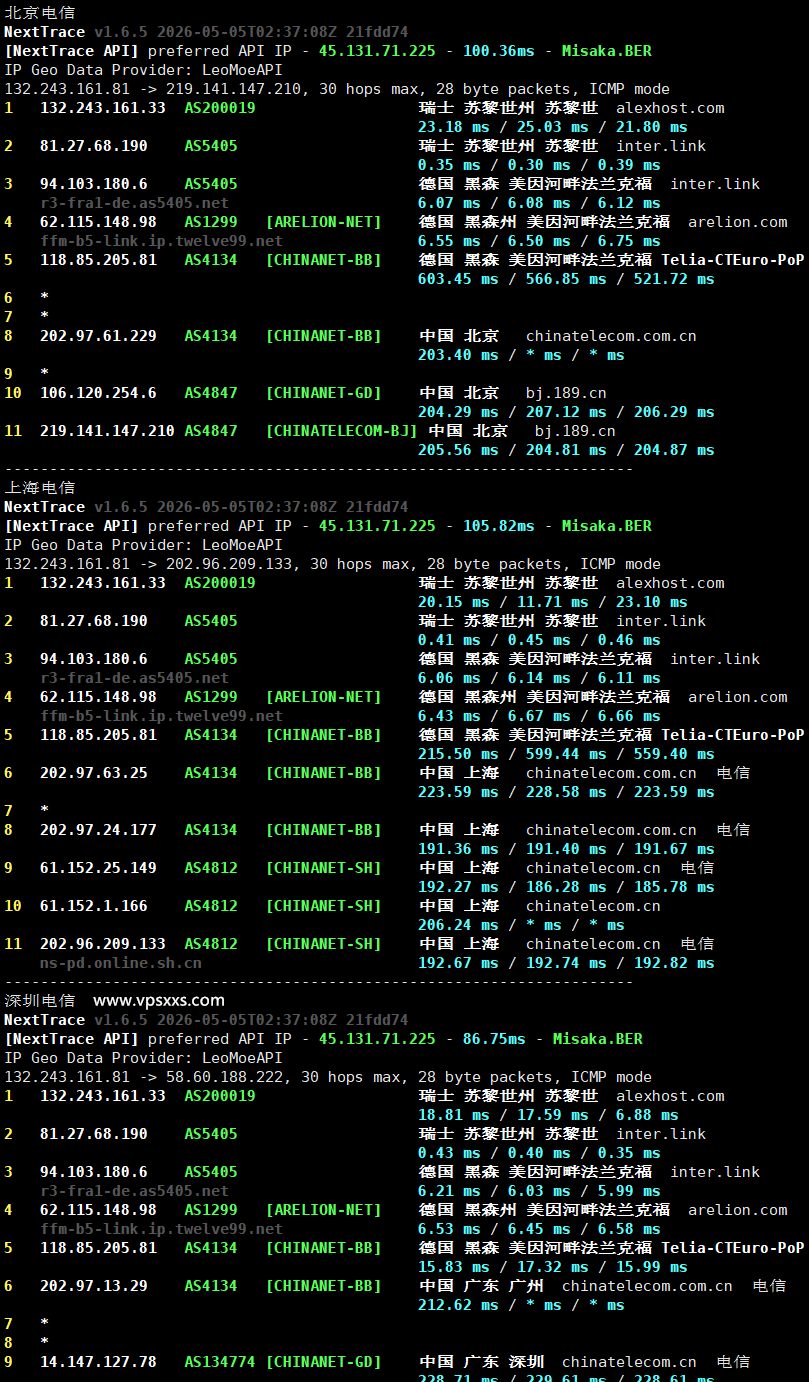Select the latency value 192.82 ms
Screen dimensions: 809x1382
[x=674, y=963]
